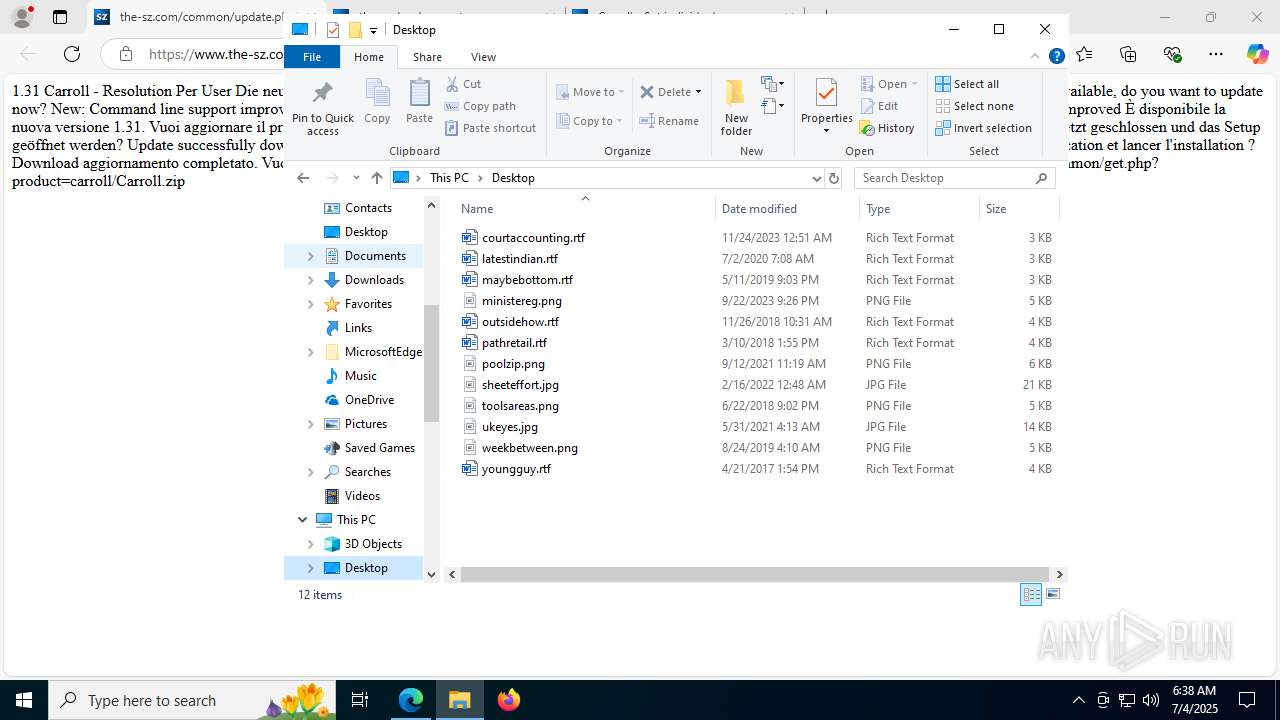This screenshot has width=1280, height=720.
Task: Click the Edit ribbon button
Action: click(878, 106)
